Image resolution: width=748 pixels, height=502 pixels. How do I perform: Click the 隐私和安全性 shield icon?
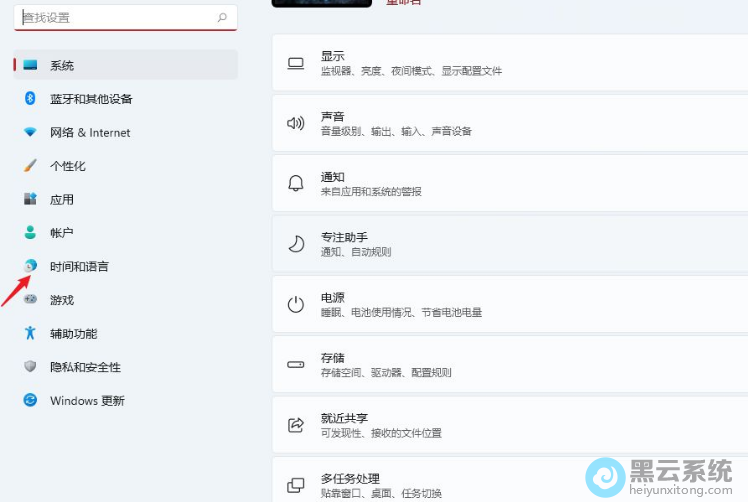30,367
